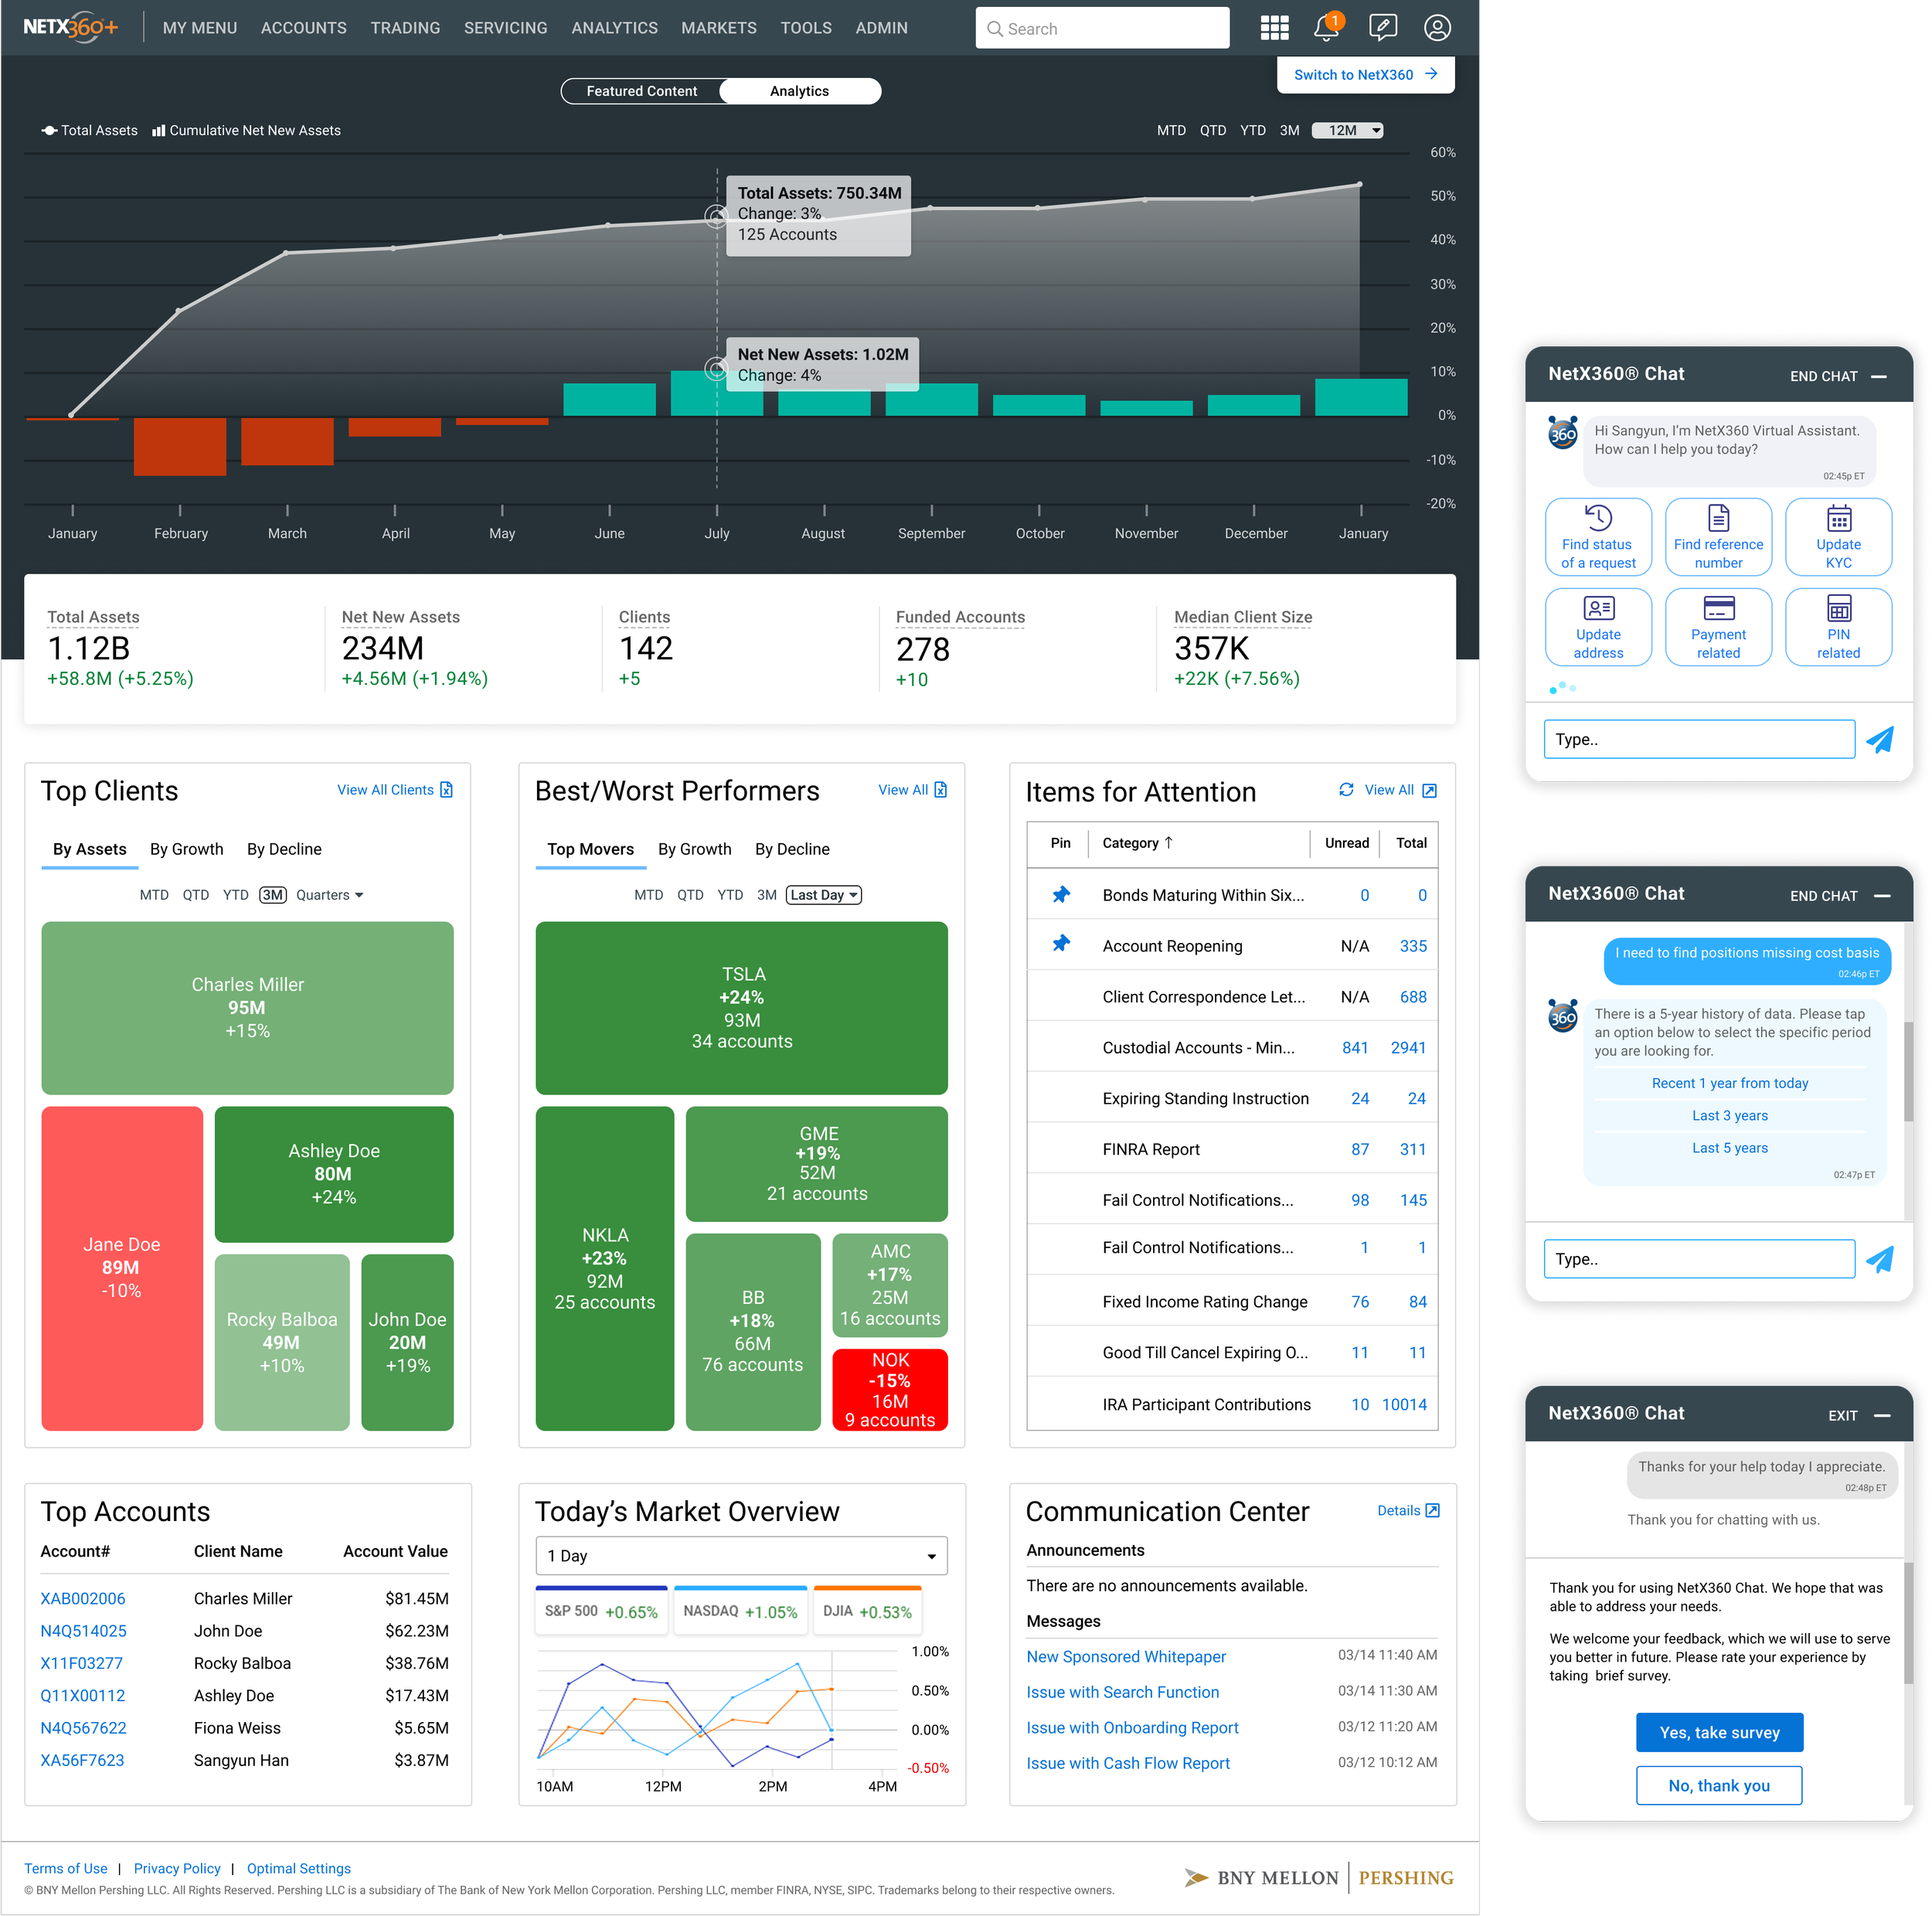
Task: Open the 12M range dropdown
Action: coord(1347,130)
